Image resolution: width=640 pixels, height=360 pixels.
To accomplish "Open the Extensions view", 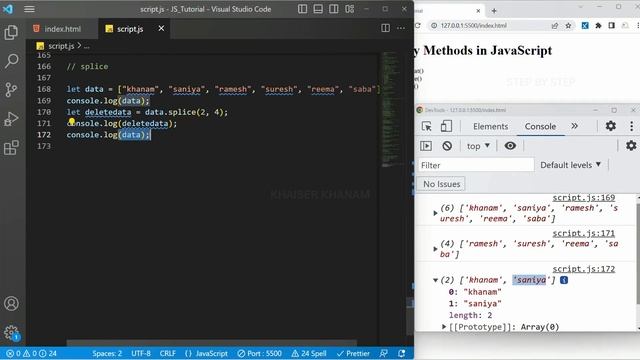I will (x=11, y=147).
